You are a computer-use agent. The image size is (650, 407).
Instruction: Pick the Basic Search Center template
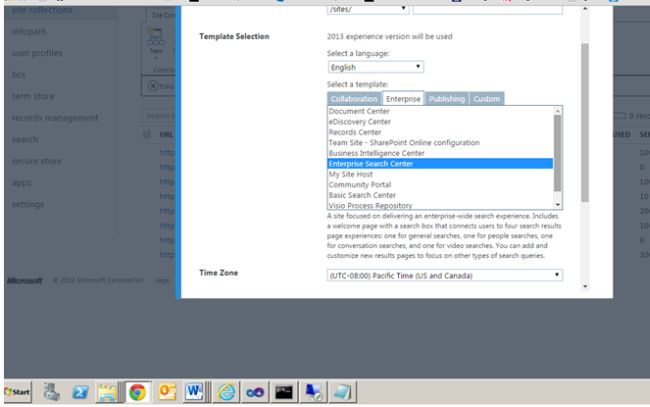pyautogui.click(x=440, y=195)
